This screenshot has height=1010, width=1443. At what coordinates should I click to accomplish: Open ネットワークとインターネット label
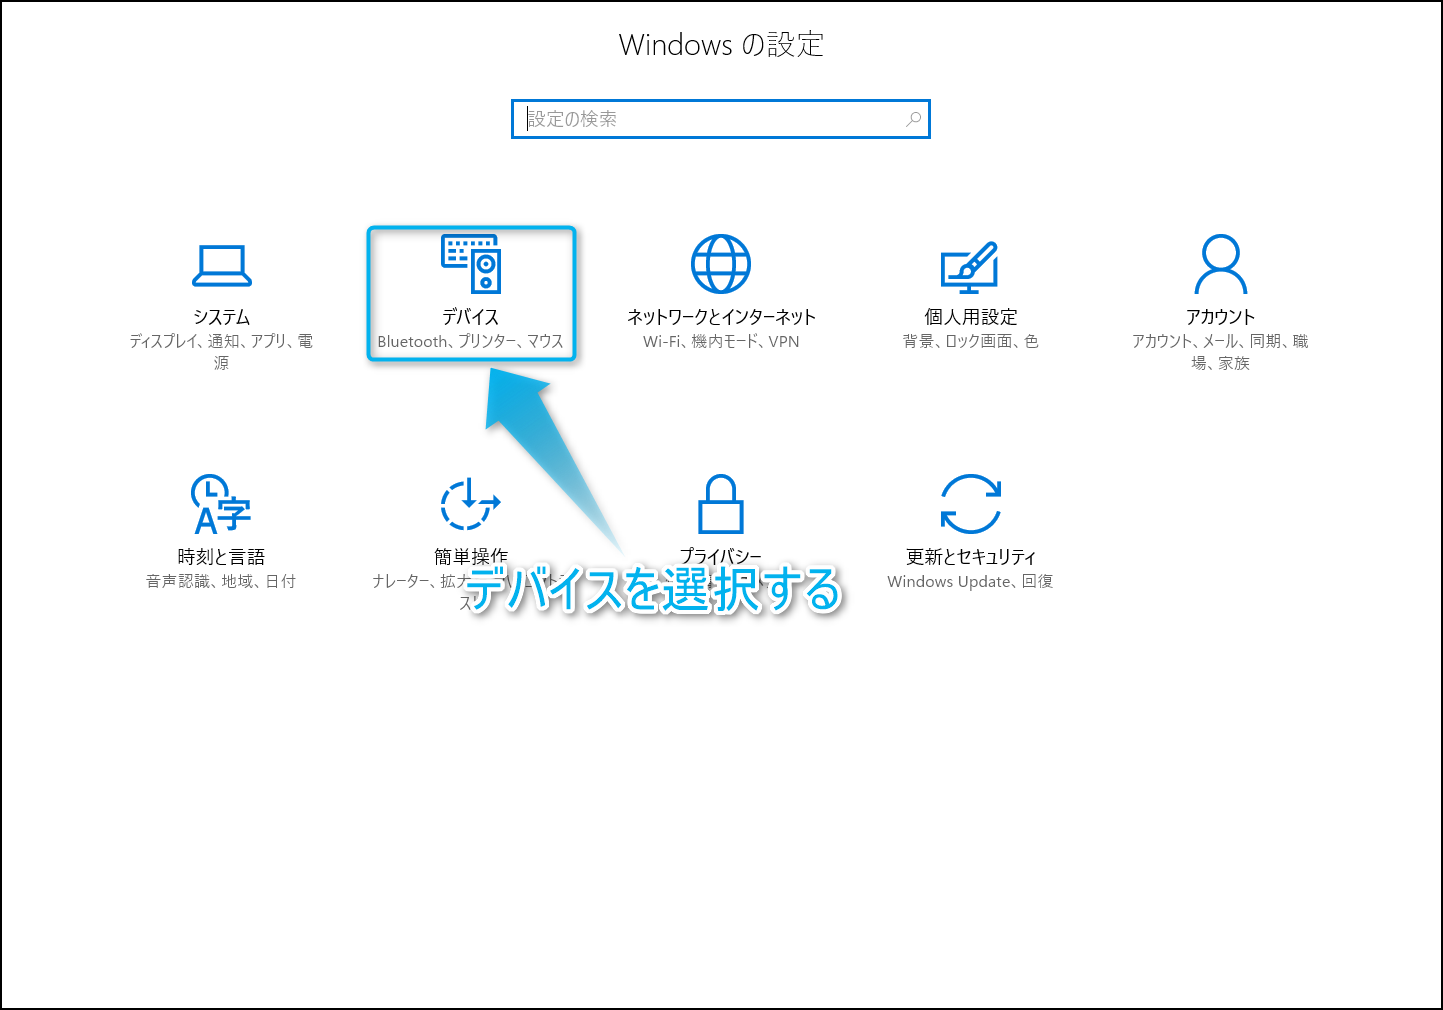(x=721, y=317)
